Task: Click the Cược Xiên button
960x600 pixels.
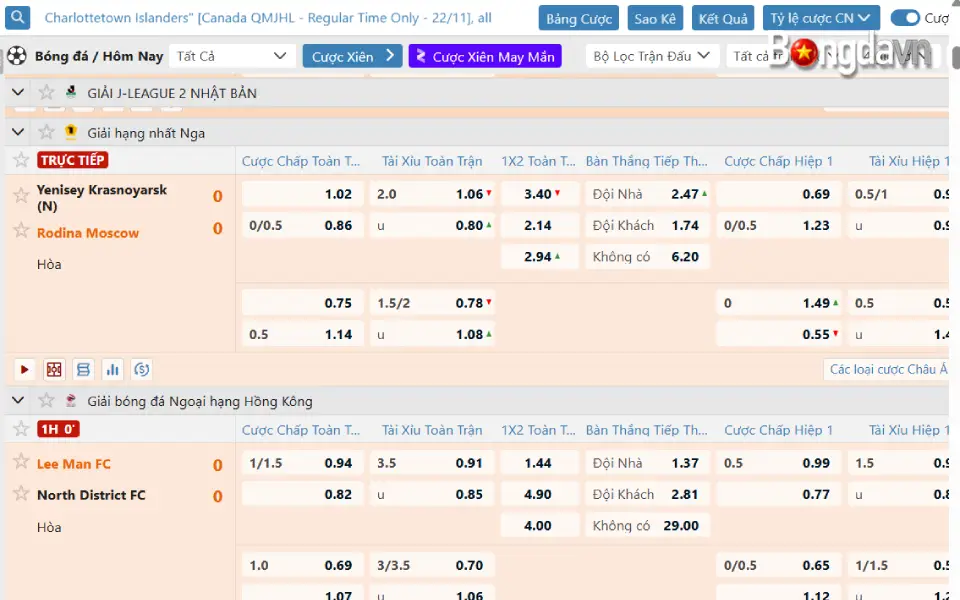Action: [352, 56]
